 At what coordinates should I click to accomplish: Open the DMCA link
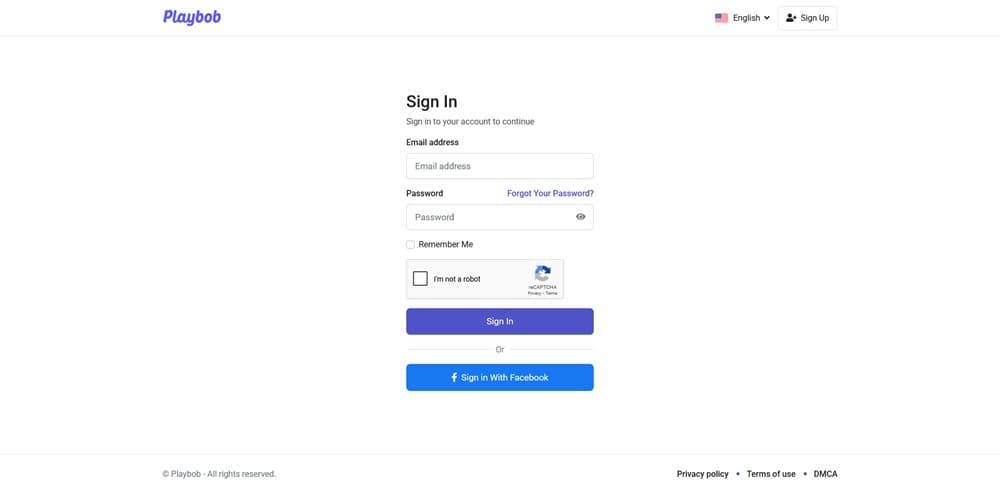(825, 474)
